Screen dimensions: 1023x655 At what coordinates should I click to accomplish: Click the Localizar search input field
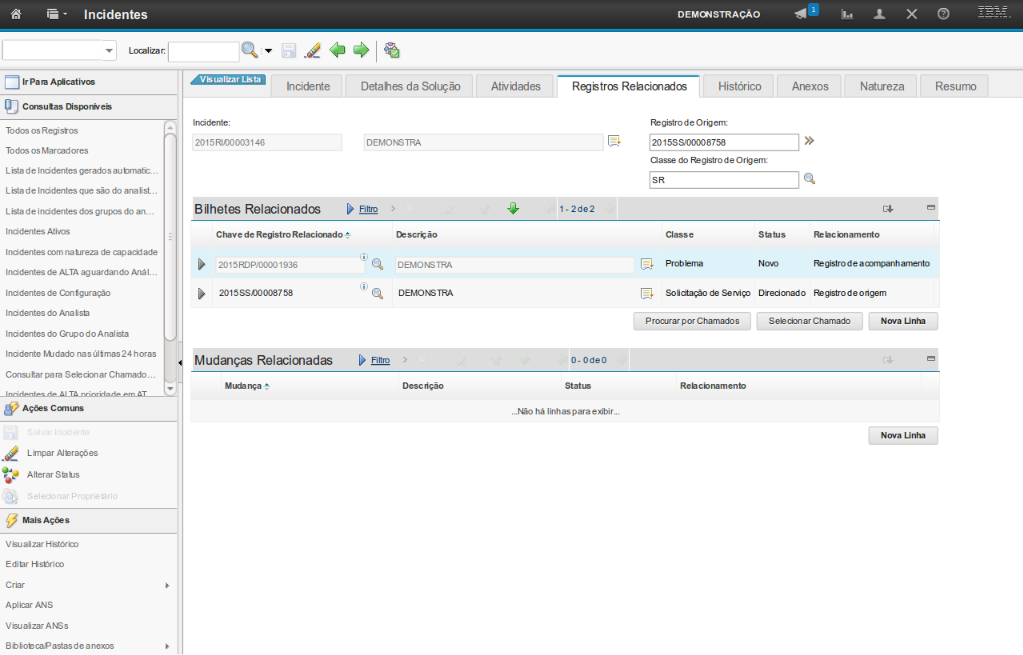[203, 51]
